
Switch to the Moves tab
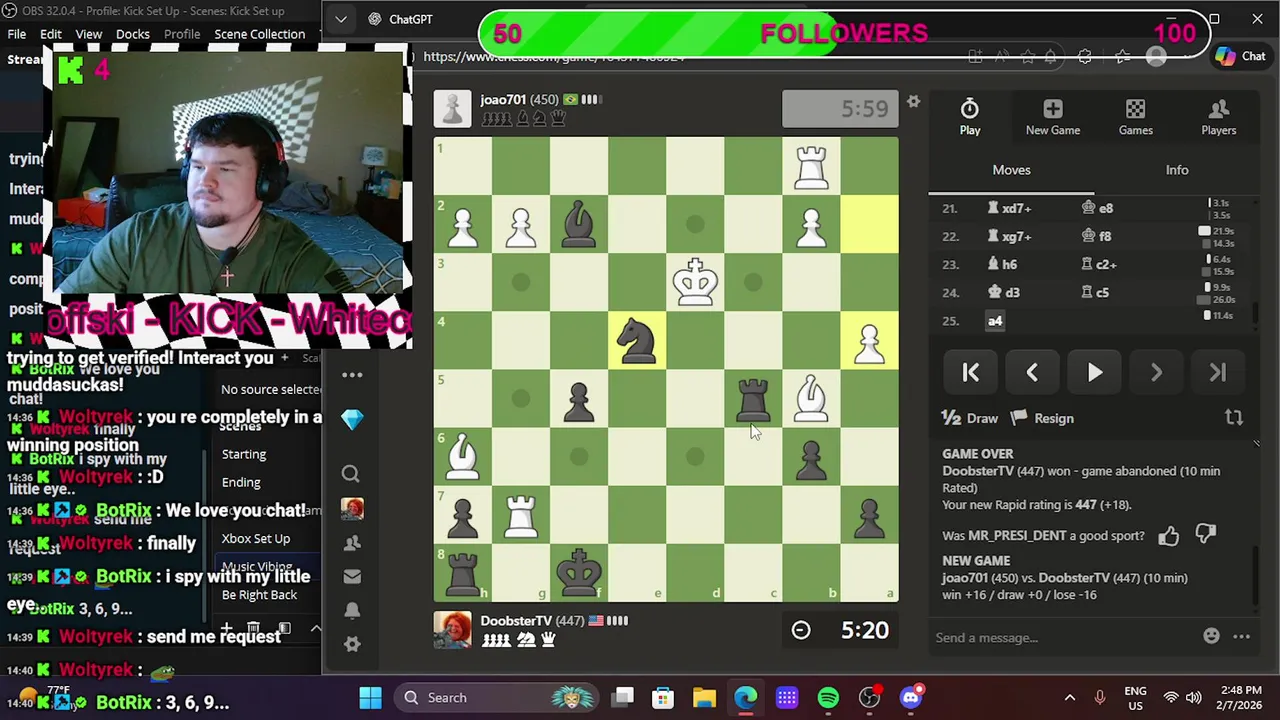(1011, 170)
